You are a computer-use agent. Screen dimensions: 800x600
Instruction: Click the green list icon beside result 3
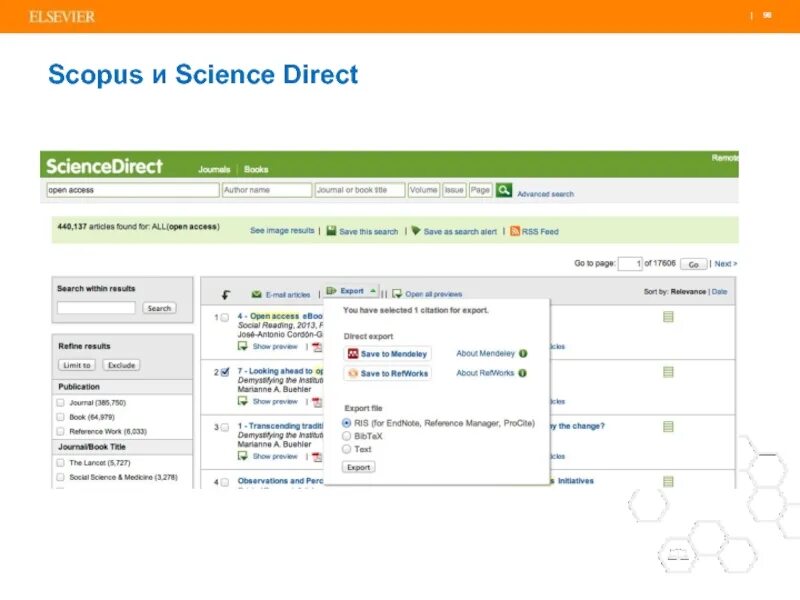668,427
